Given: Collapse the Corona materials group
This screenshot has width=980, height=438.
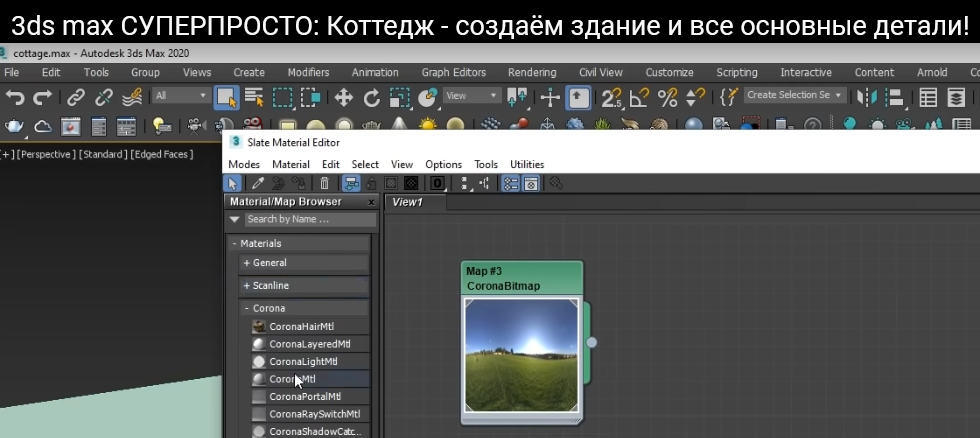Looking at the screenshot, I should click(x=268, y=308).
